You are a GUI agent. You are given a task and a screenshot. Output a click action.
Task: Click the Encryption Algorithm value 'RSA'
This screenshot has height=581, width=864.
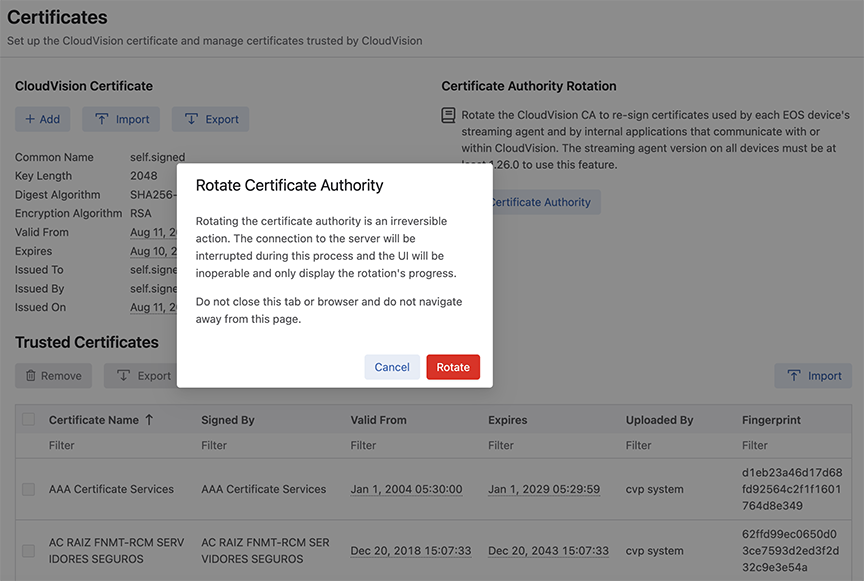[141, 213]
